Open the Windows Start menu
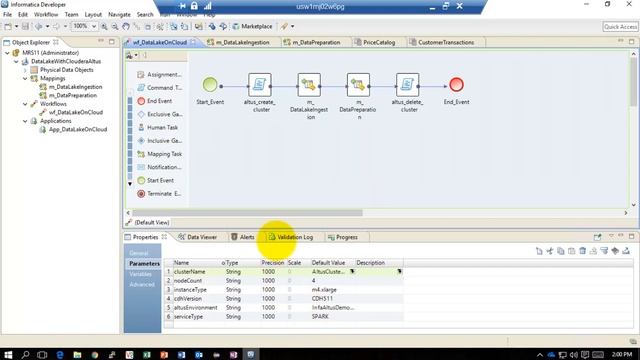Viewport: 640px width, 360px height. [8, 355]
